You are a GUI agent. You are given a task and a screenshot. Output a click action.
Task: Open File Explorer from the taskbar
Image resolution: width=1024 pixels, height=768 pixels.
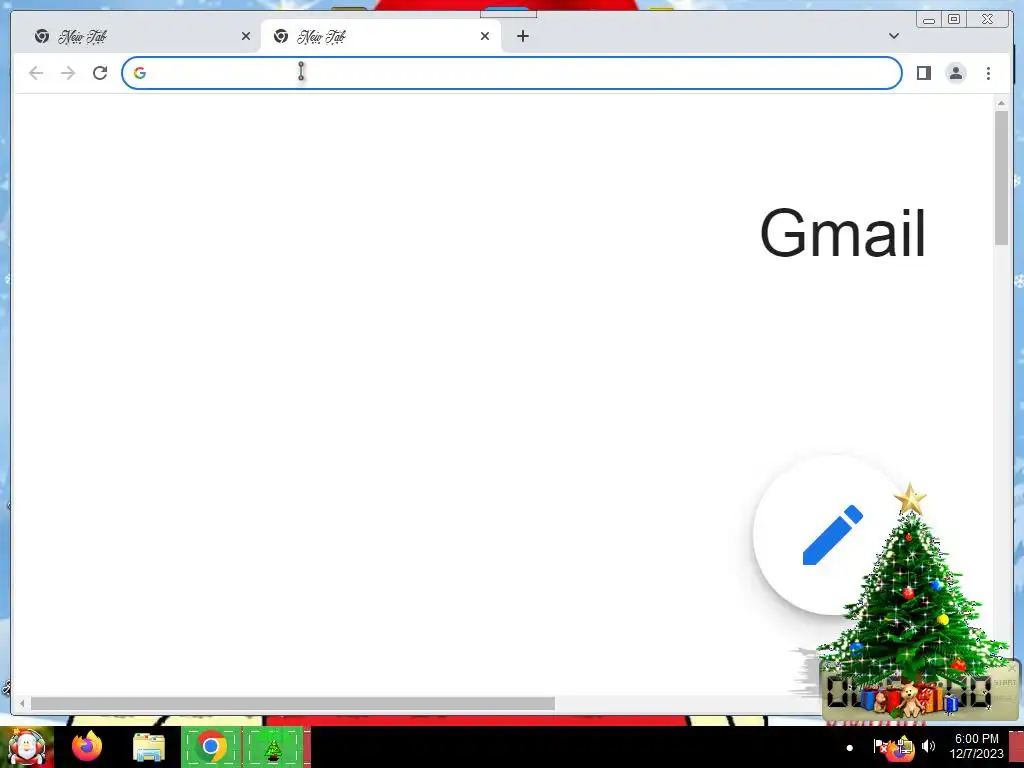pyautogui.click(x=149, y=747)
